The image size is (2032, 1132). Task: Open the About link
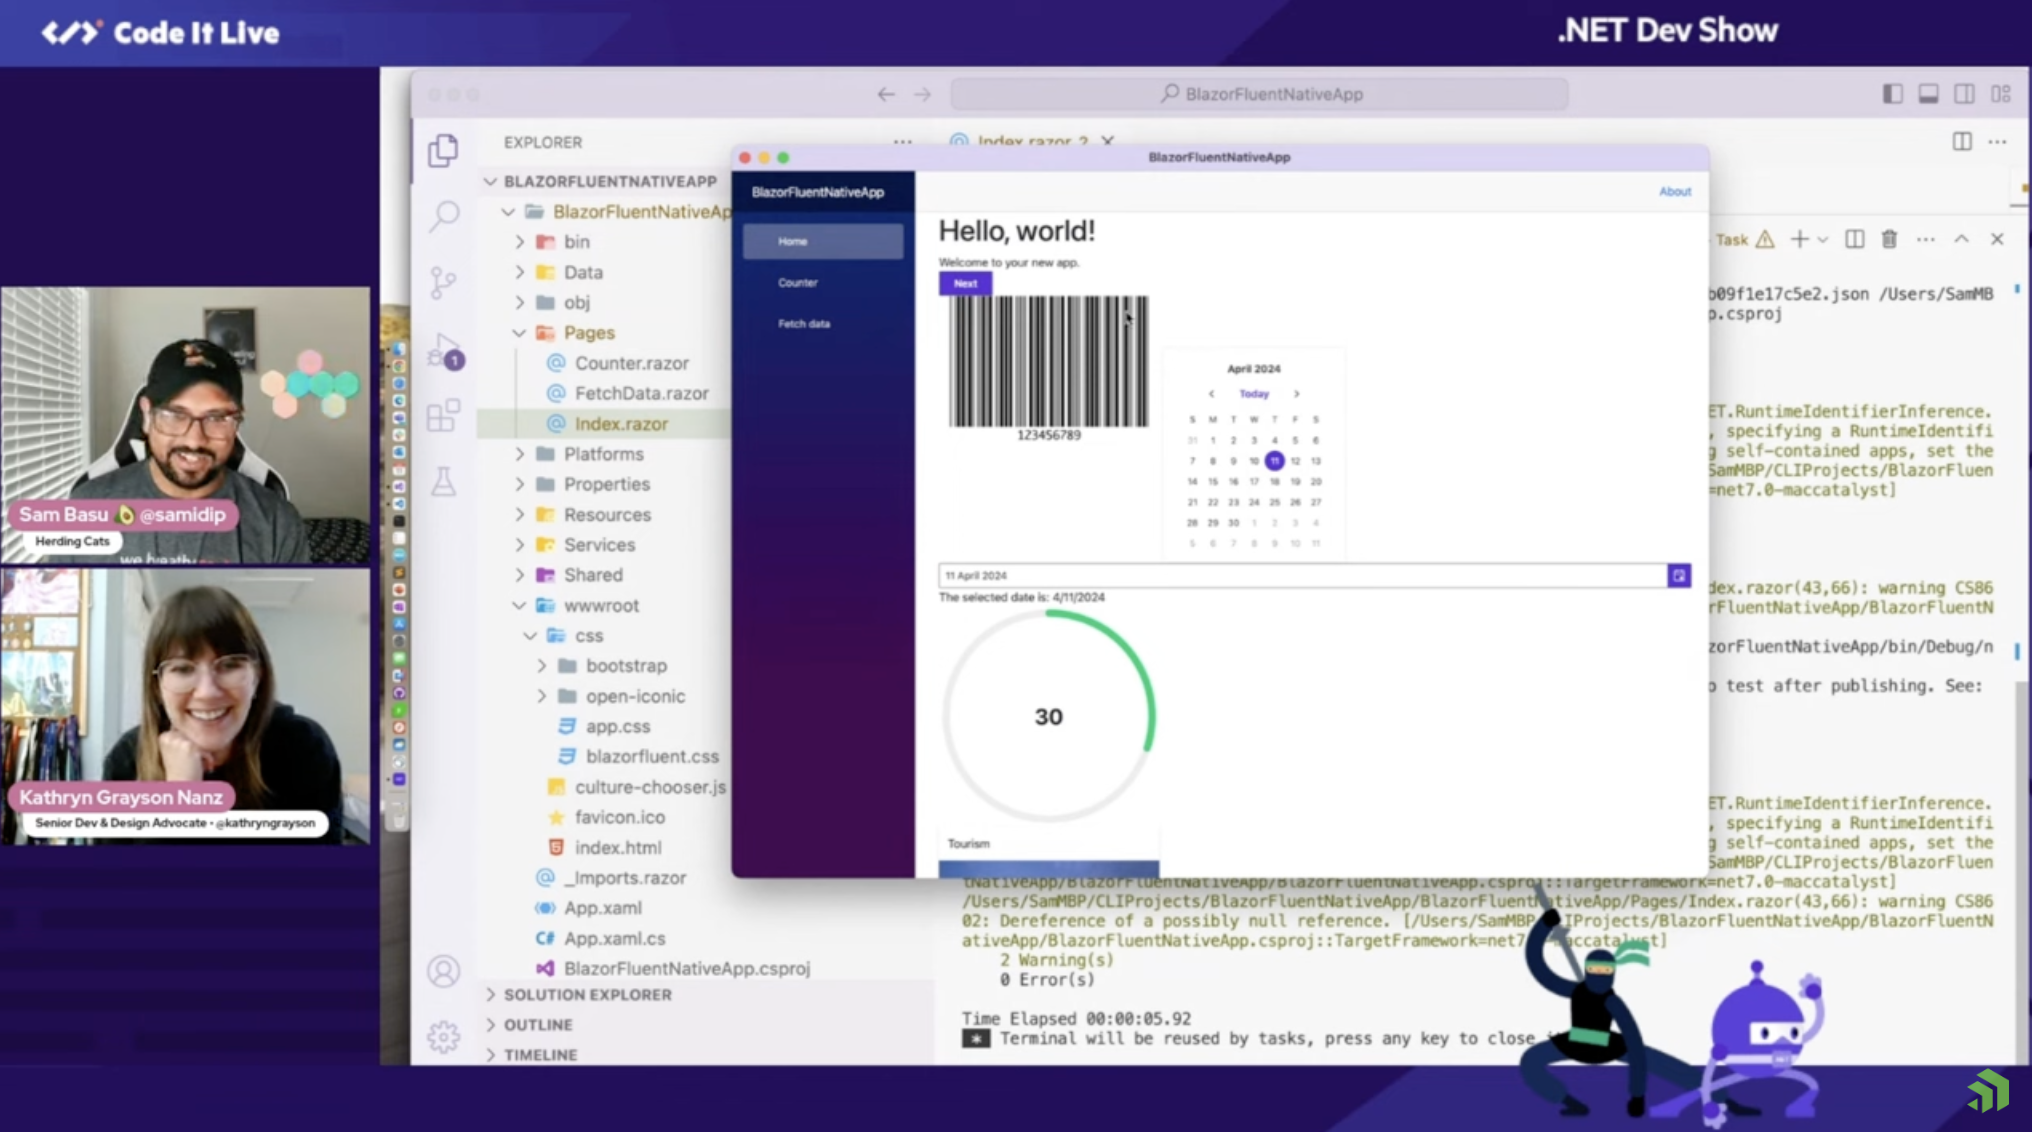(x=1675, y=192)
